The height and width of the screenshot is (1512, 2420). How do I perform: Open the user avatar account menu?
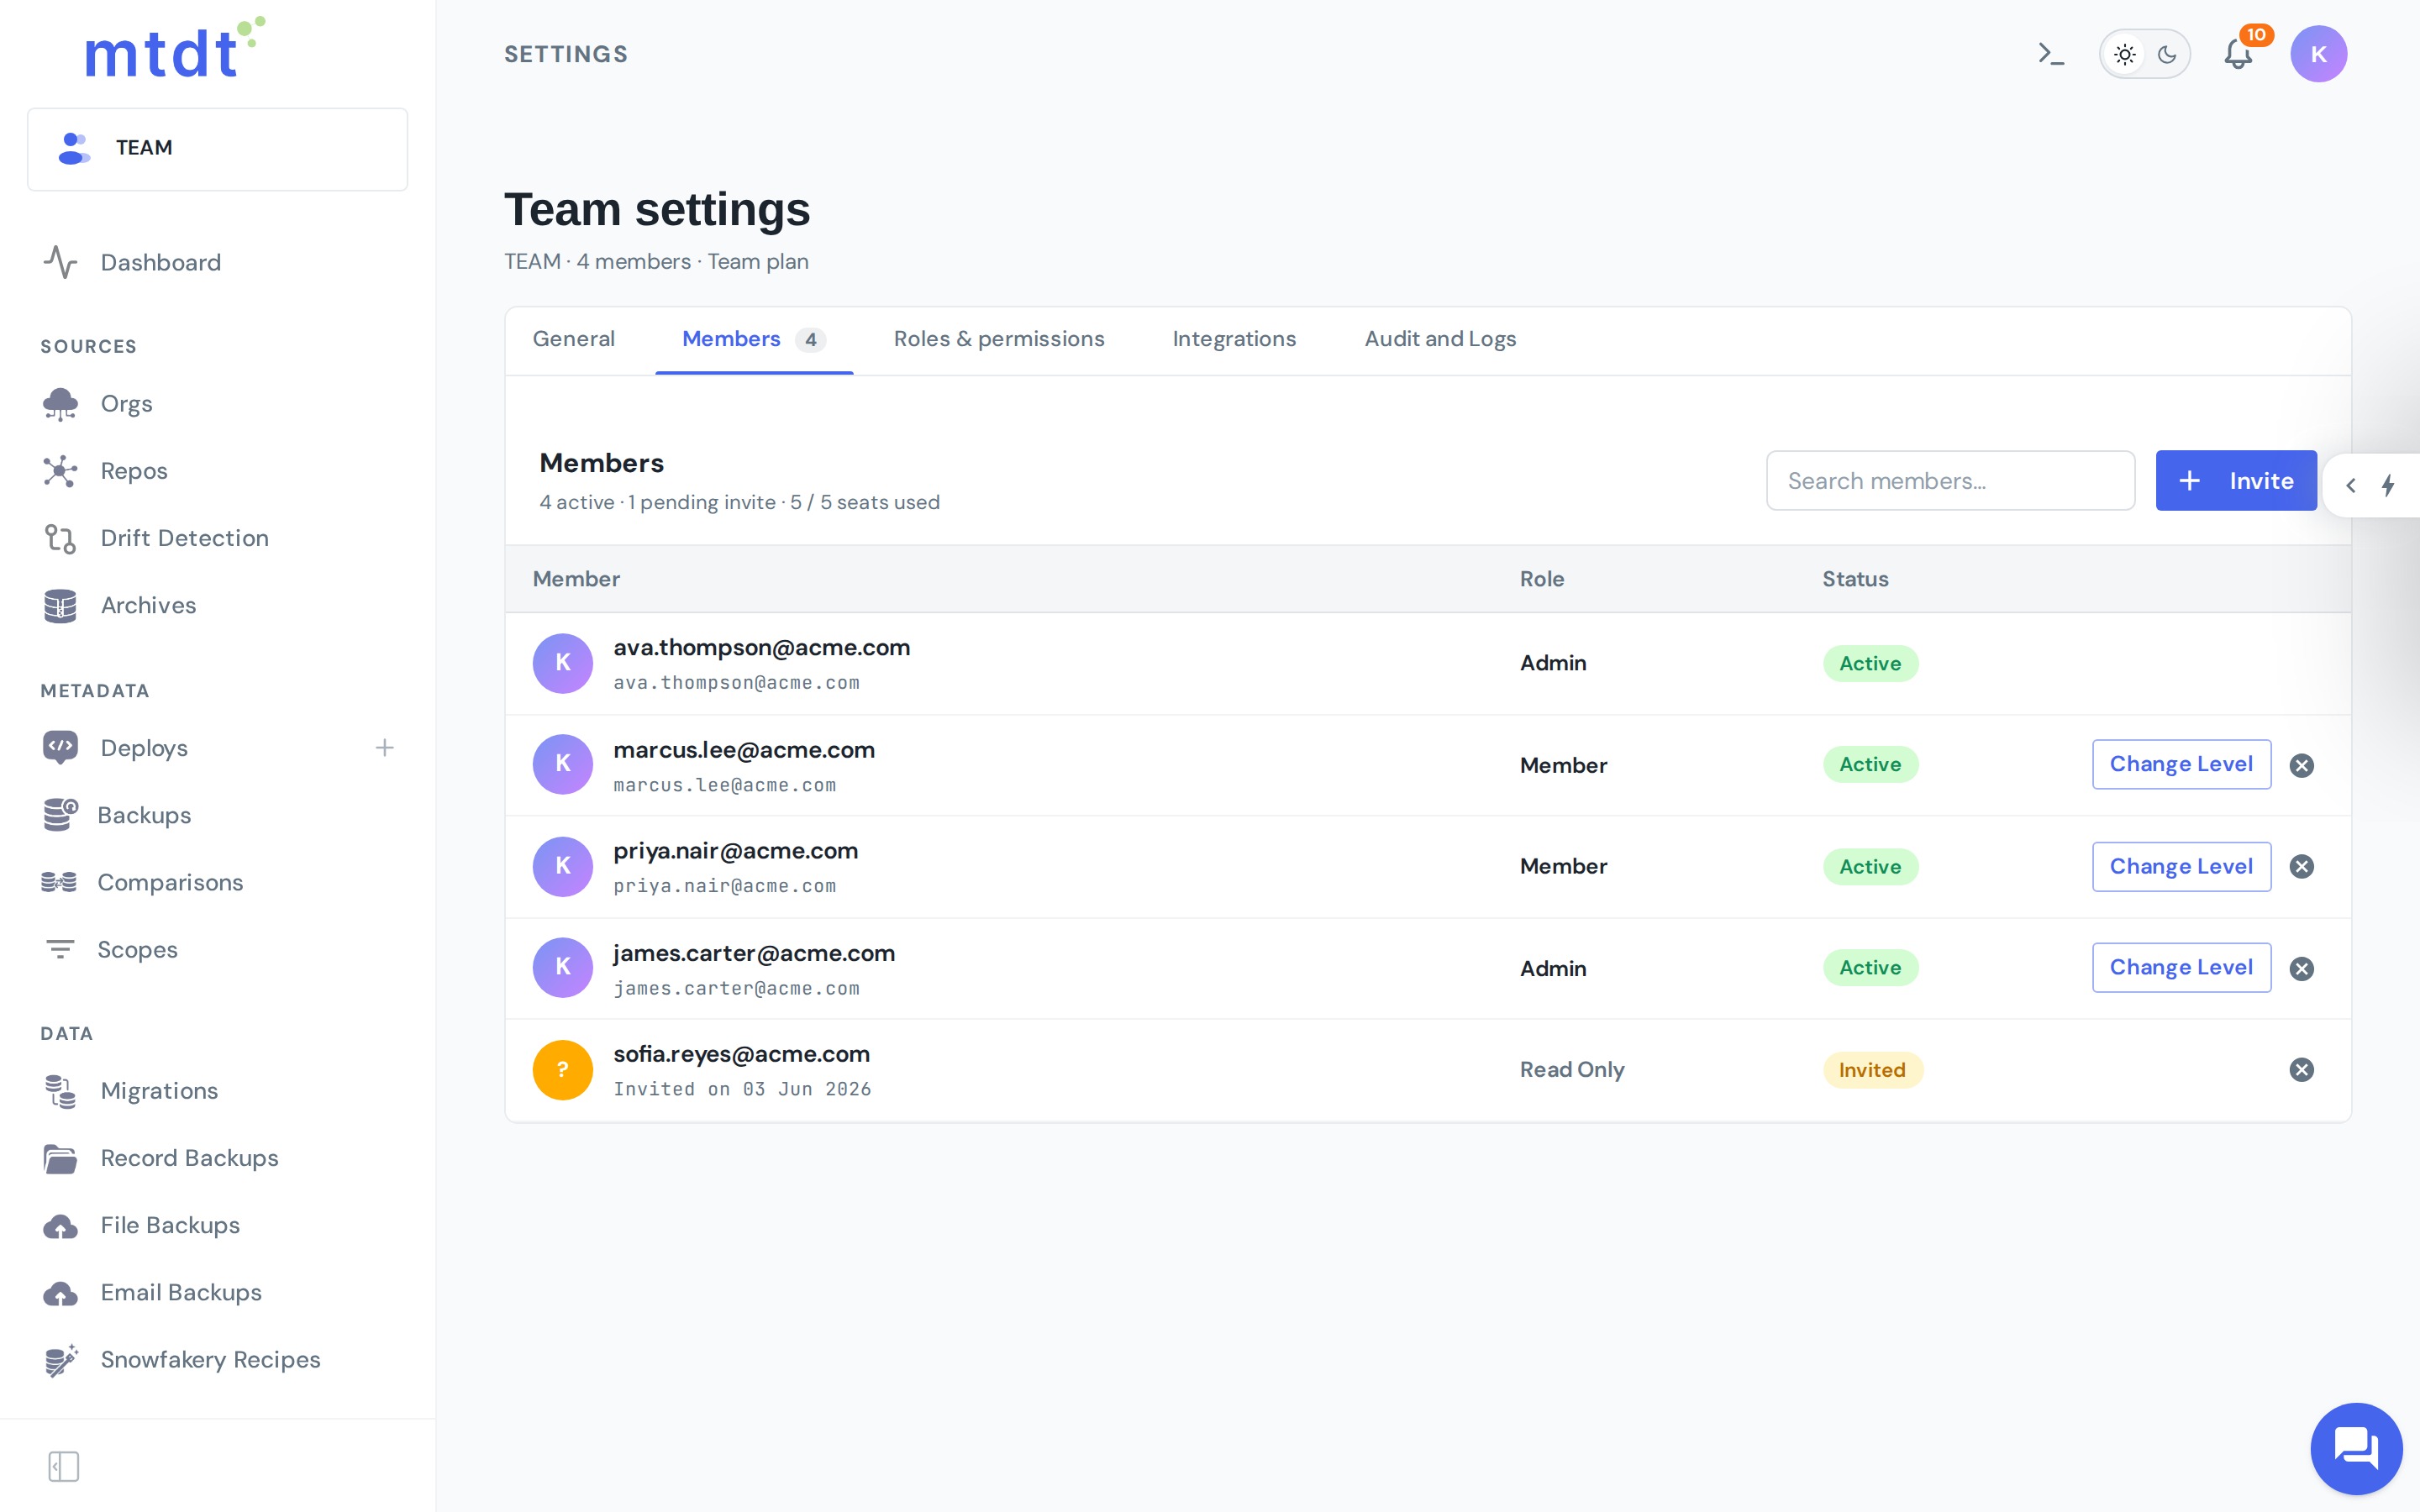point(2318,54)
